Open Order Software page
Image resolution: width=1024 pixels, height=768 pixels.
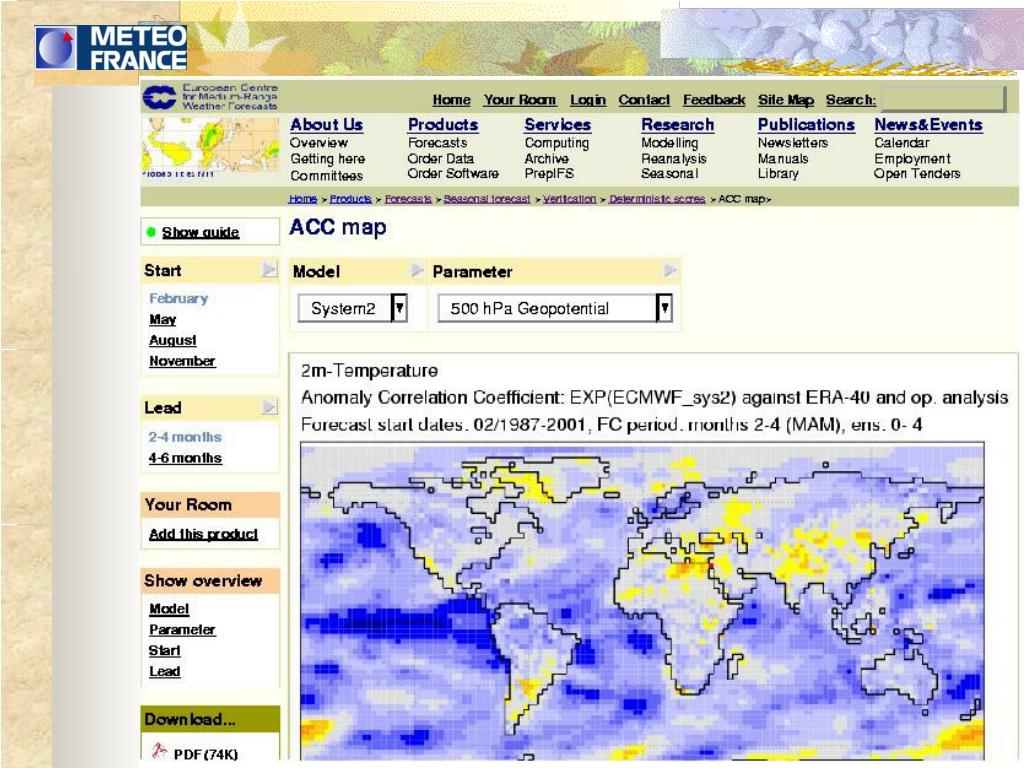(x=453, y=173)
